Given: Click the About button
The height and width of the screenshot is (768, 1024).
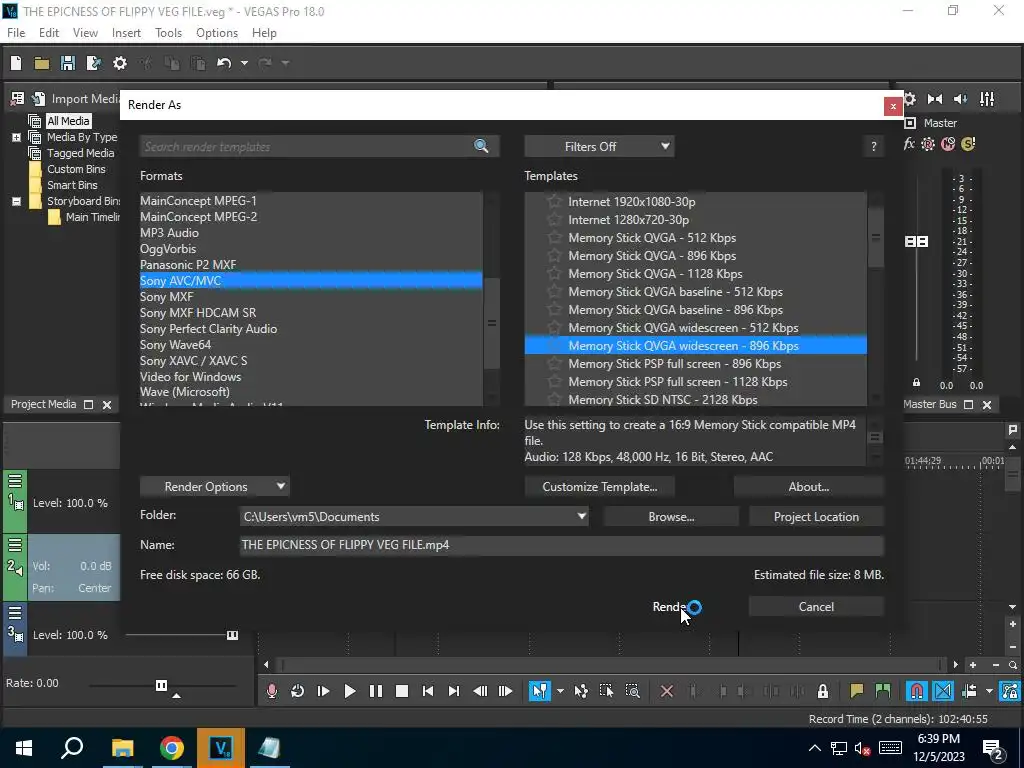Looking at the screenshot, I should pyautogui.click(x=808, y=487).
